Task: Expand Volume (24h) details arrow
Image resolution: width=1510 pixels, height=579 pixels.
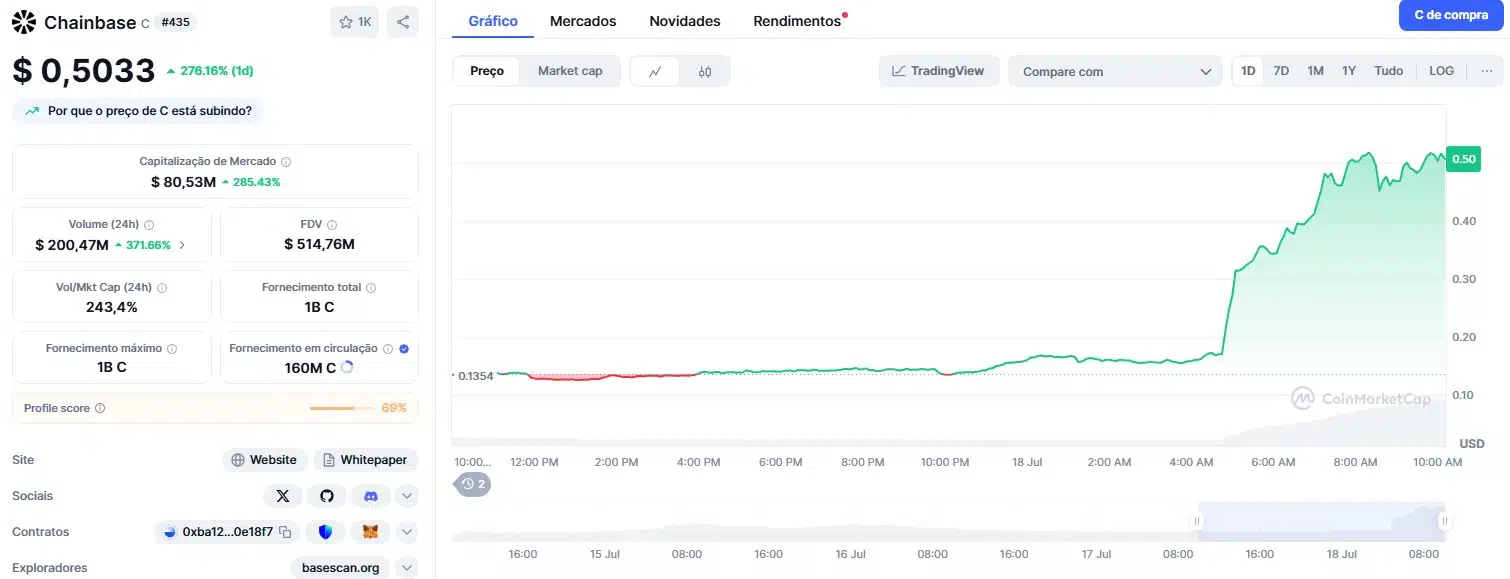Action: pos(182,244)
